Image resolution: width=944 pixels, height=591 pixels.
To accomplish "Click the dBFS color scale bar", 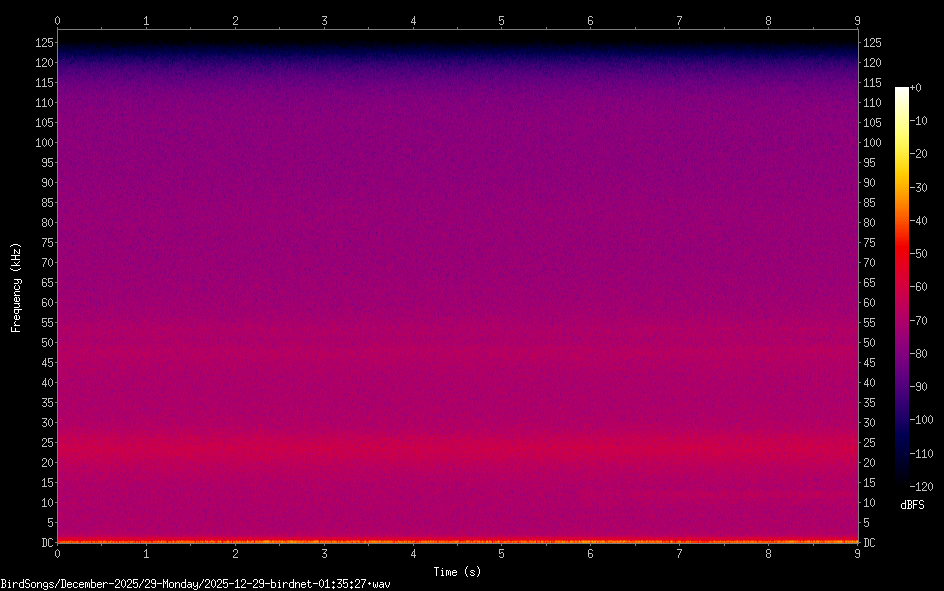I will click(902, 287).
